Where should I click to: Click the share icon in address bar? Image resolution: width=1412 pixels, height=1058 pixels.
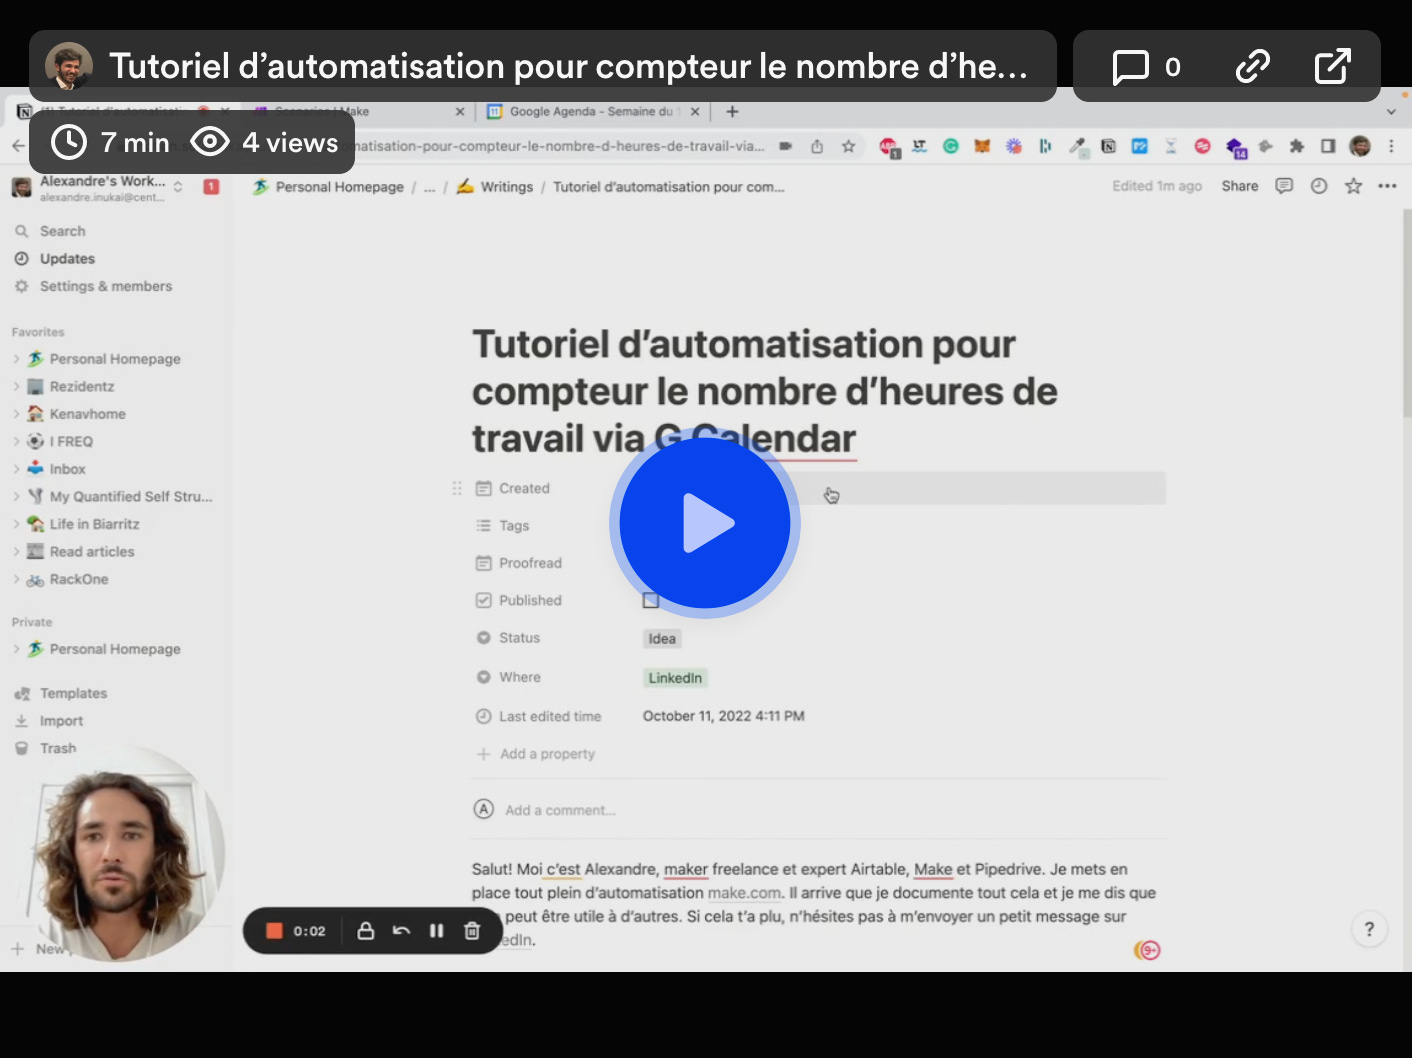(816, 146)
